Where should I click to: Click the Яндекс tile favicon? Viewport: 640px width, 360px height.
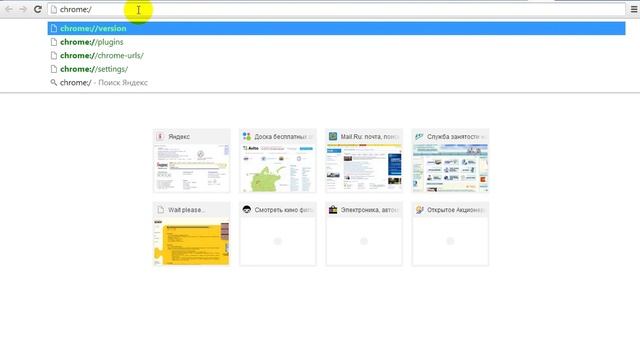tap(160, 136)
